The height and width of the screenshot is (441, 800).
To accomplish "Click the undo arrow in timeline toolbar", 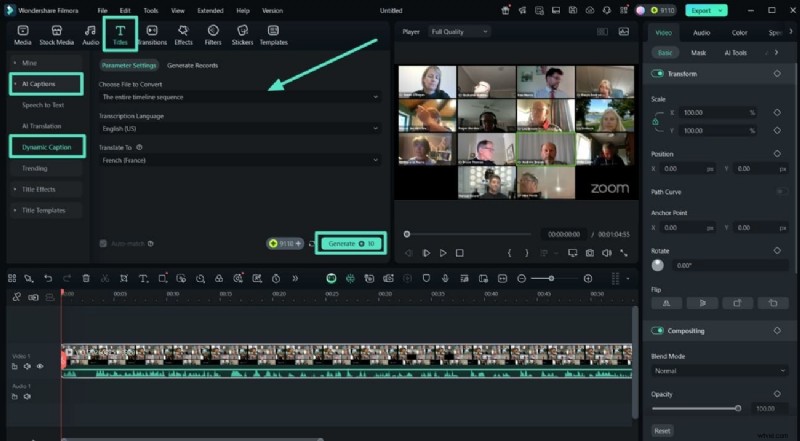I will click(48, 278).
